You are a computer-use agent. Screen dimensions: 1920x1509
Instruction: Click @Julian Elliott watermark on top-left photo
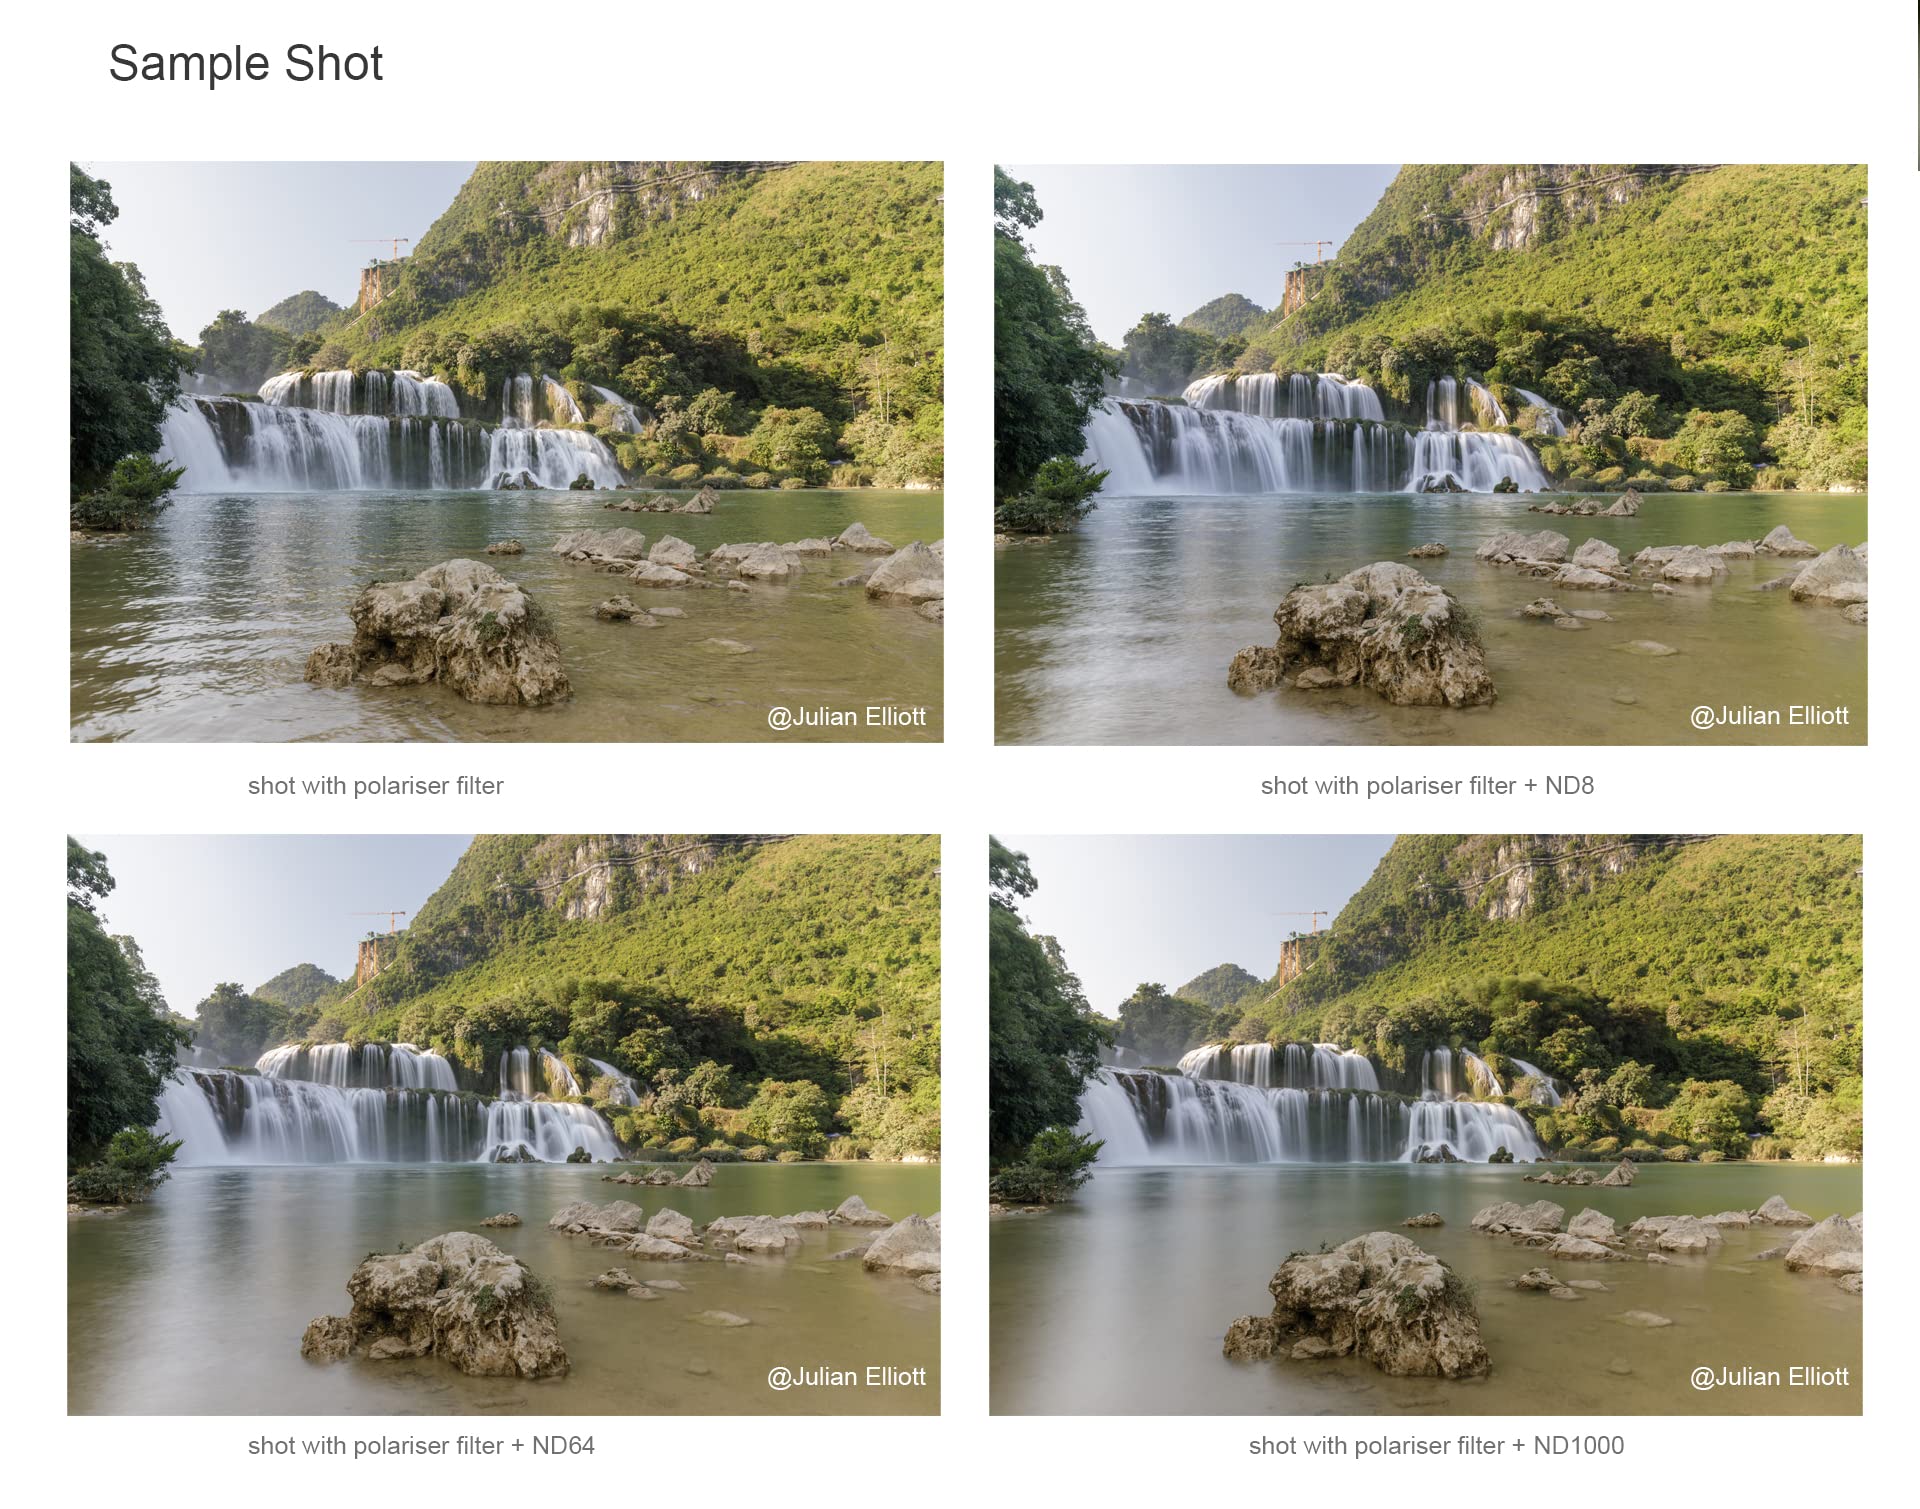tap(846, 717)
